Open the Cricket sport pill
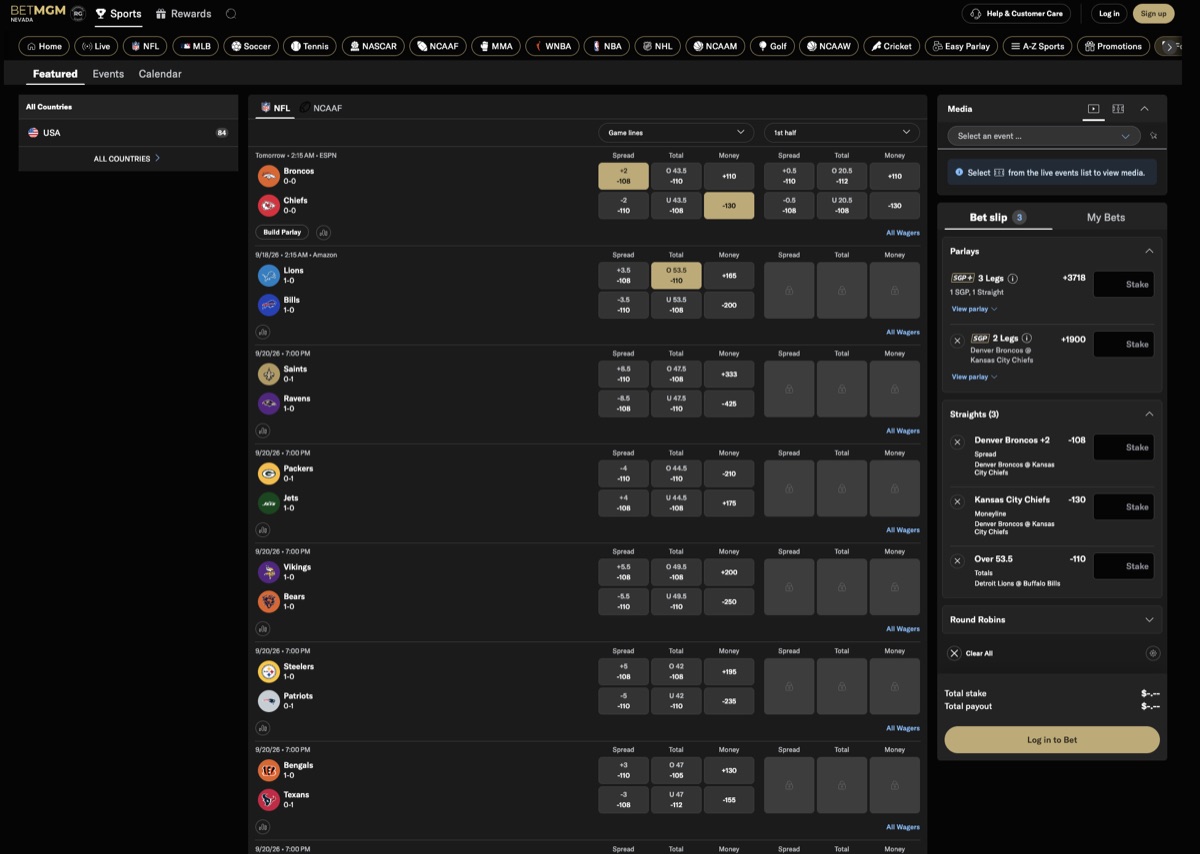This screenshot has width=1200, height=854. [x=891, y=46]
